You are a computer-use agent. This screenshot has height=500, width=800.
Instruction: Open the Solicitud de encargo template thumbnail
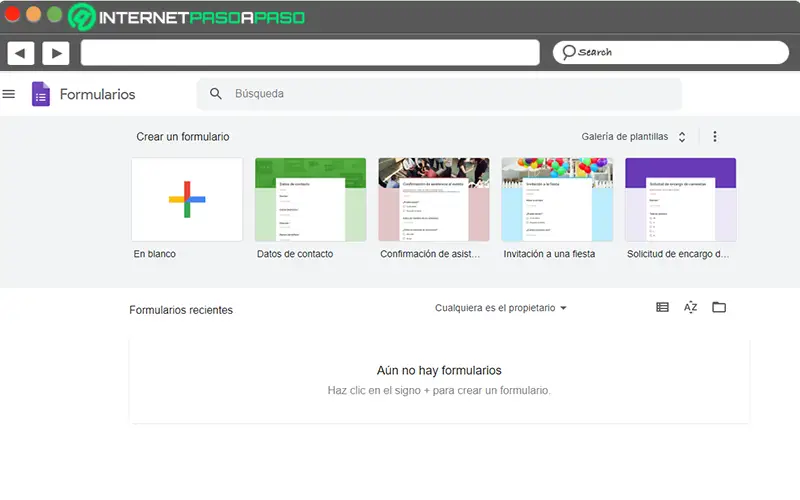pyautogui.click(x=681, y=199)
